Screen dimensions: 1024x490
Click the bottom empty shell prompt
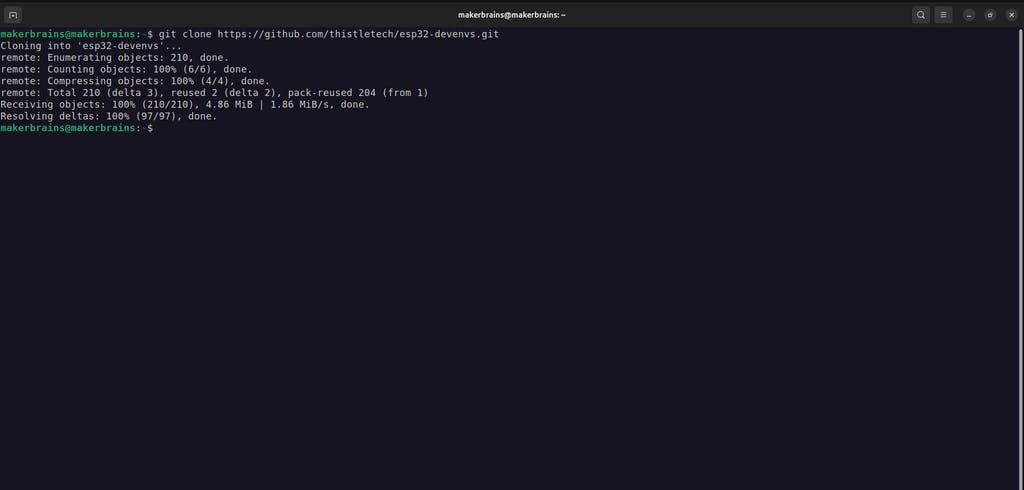coord(76,128)
